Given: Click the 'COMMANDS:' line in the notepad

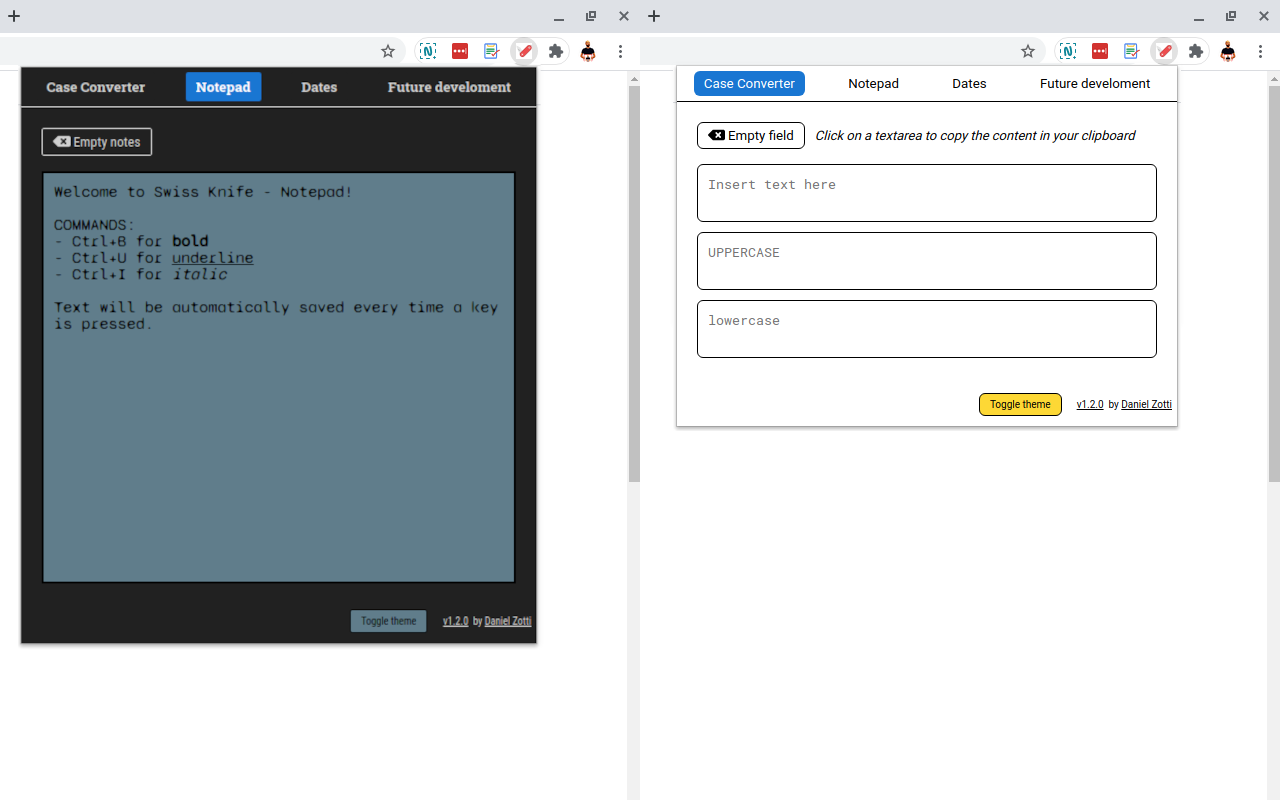Looking at the screenshot, I should pyautogui.click(x=94, y=225).
